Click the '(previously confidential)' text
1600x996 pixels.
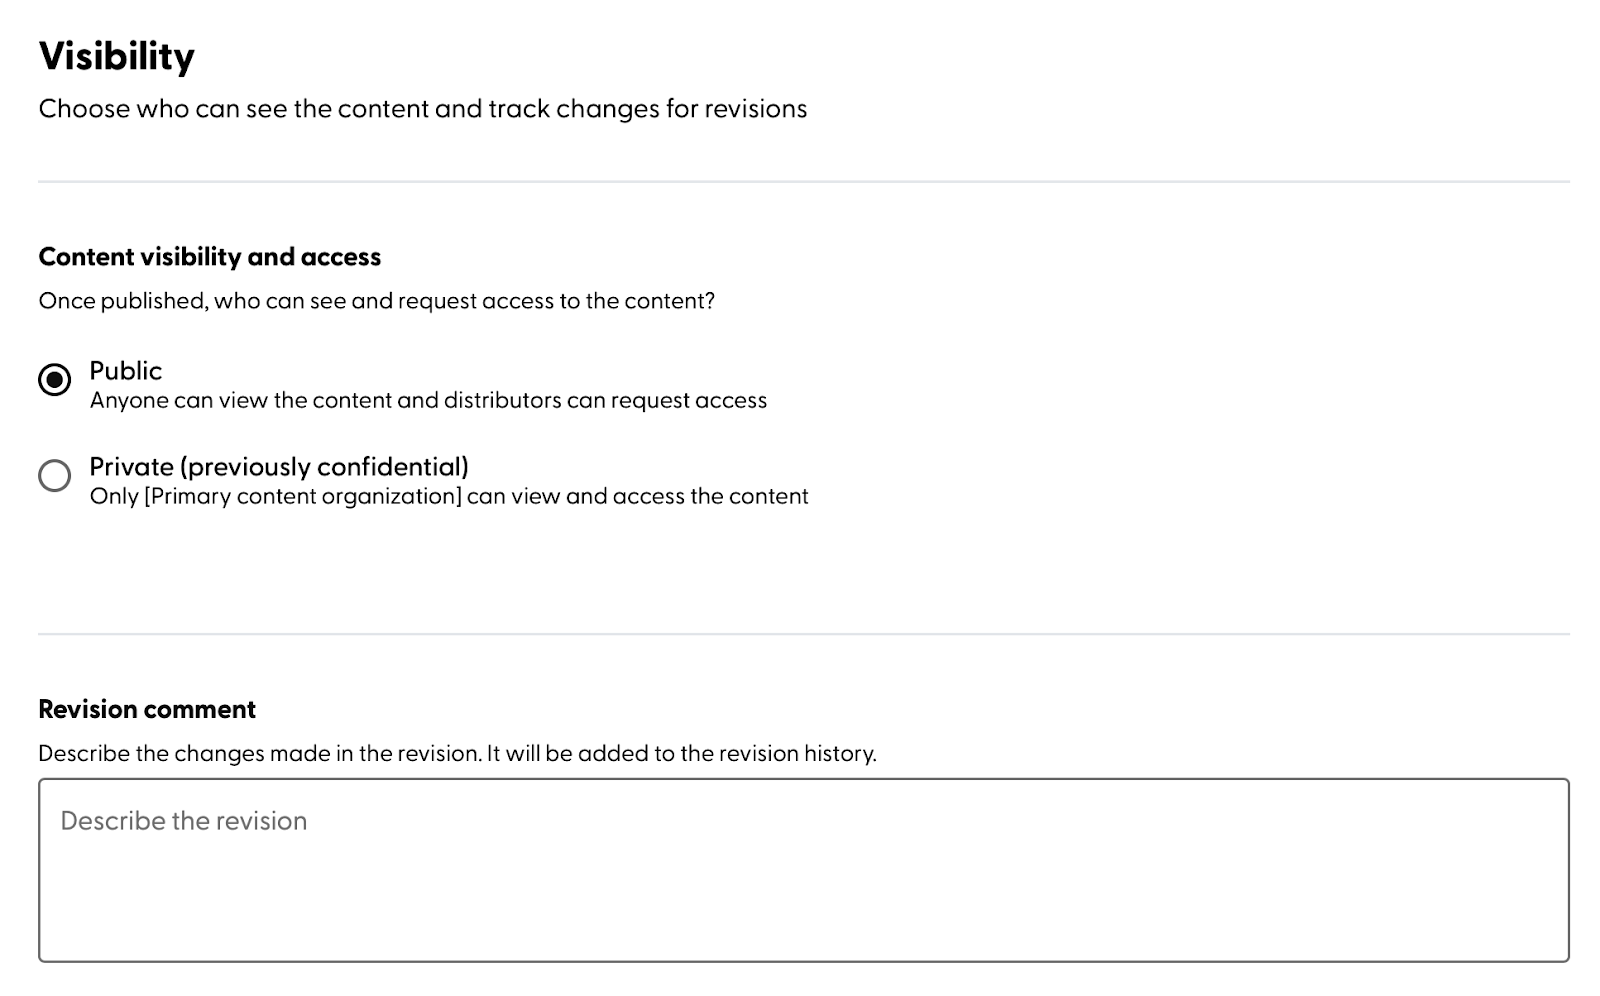(x=324, y=467)
